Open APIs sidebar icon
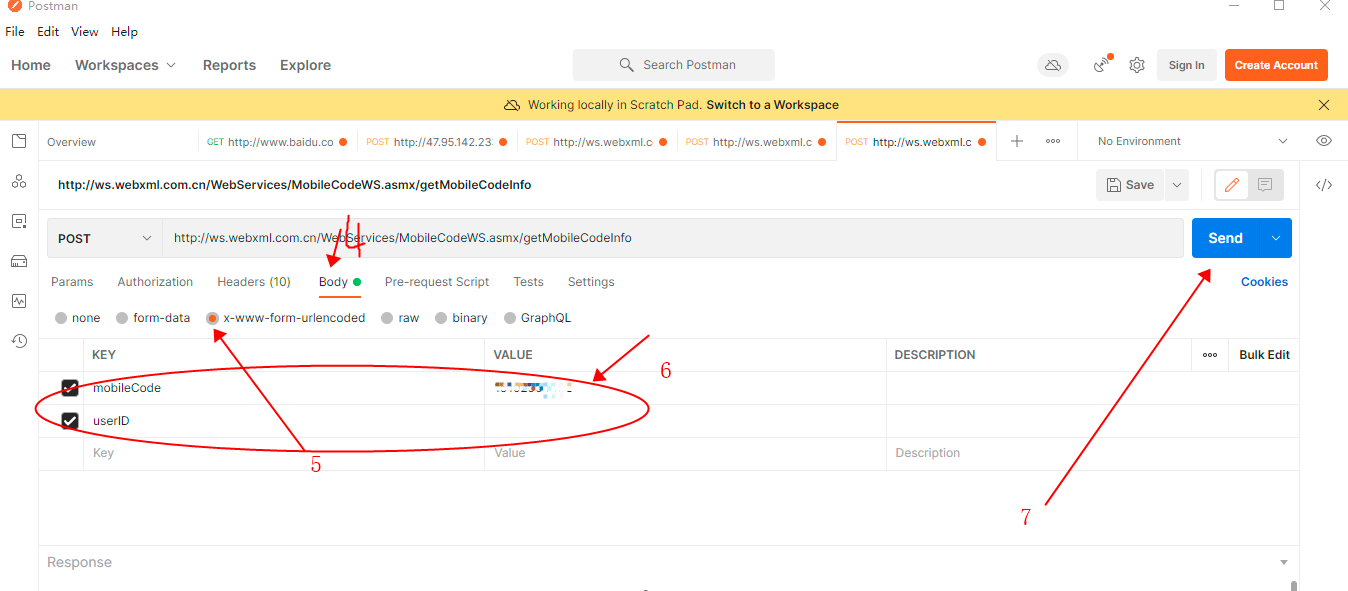Image resolution: width=1348 pixels, height=591 pixels. point(19,181)
